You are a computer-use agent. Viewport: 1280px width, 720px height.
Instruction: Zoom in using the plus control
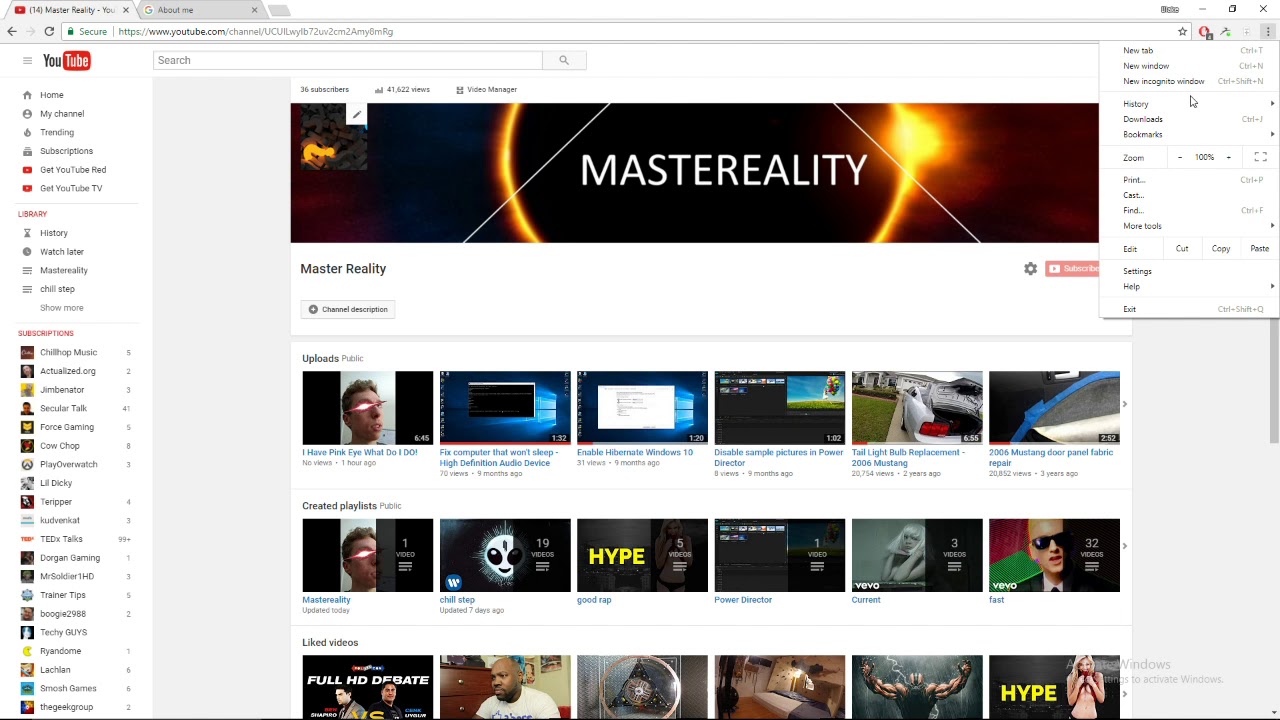1228,157
